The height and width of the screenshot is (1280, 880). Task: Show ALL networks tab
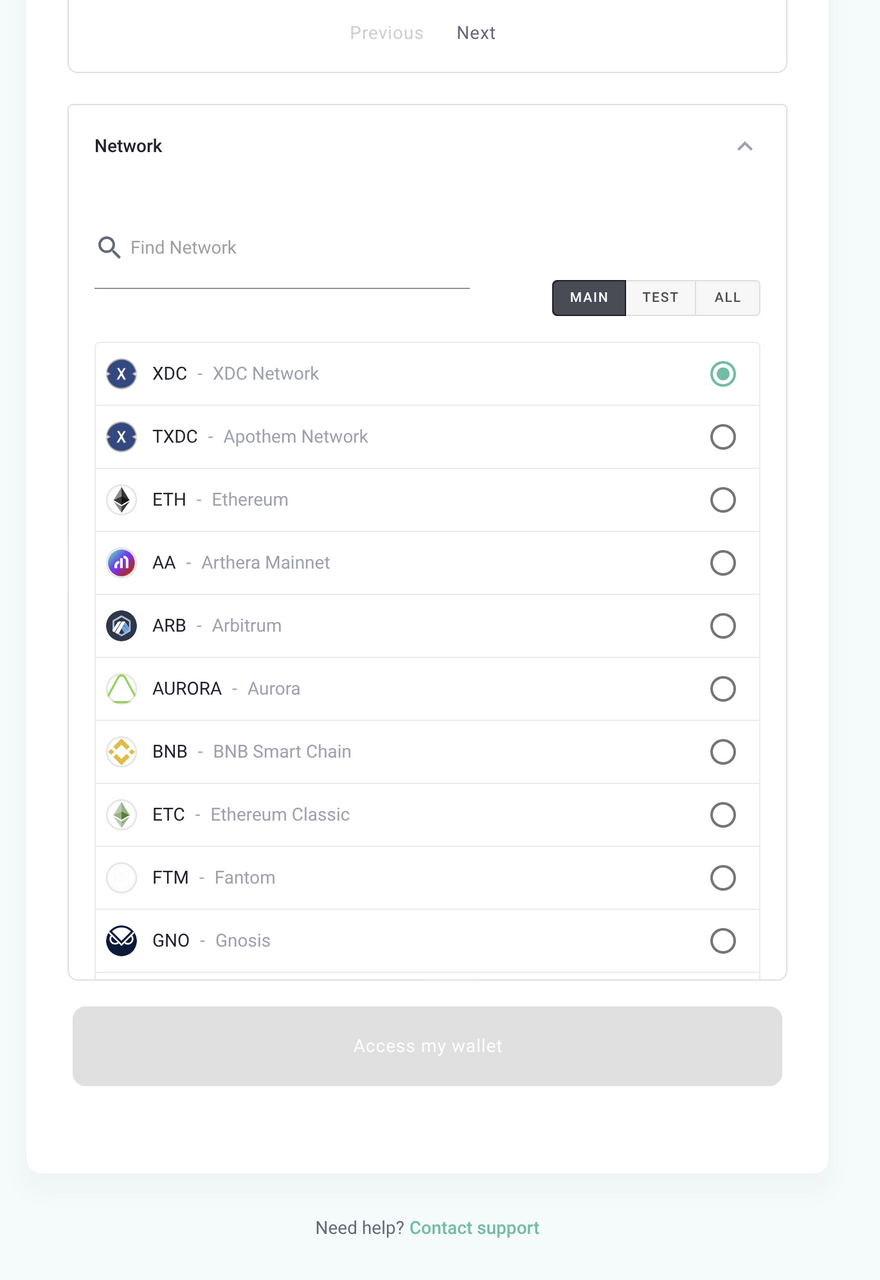[727, 298]
